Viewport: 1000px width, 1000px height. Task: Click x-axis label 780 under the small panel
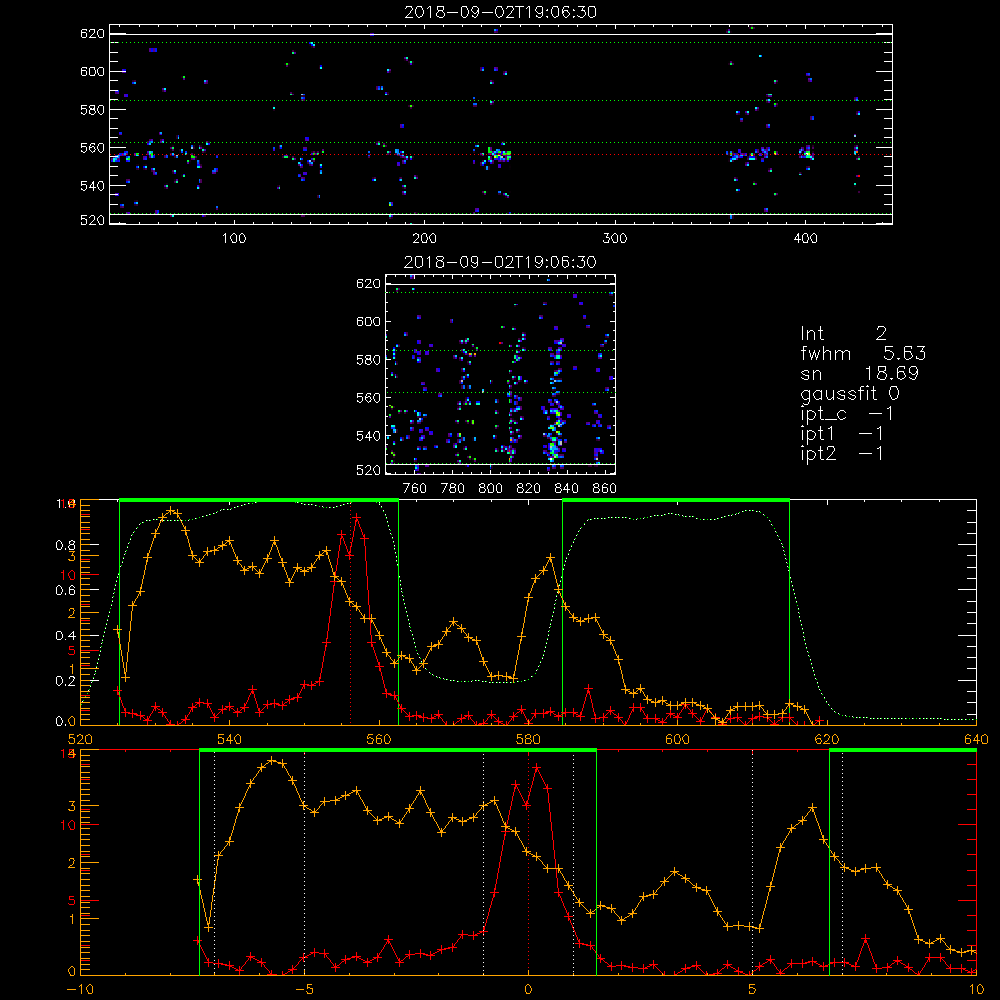tap(453, 489)
